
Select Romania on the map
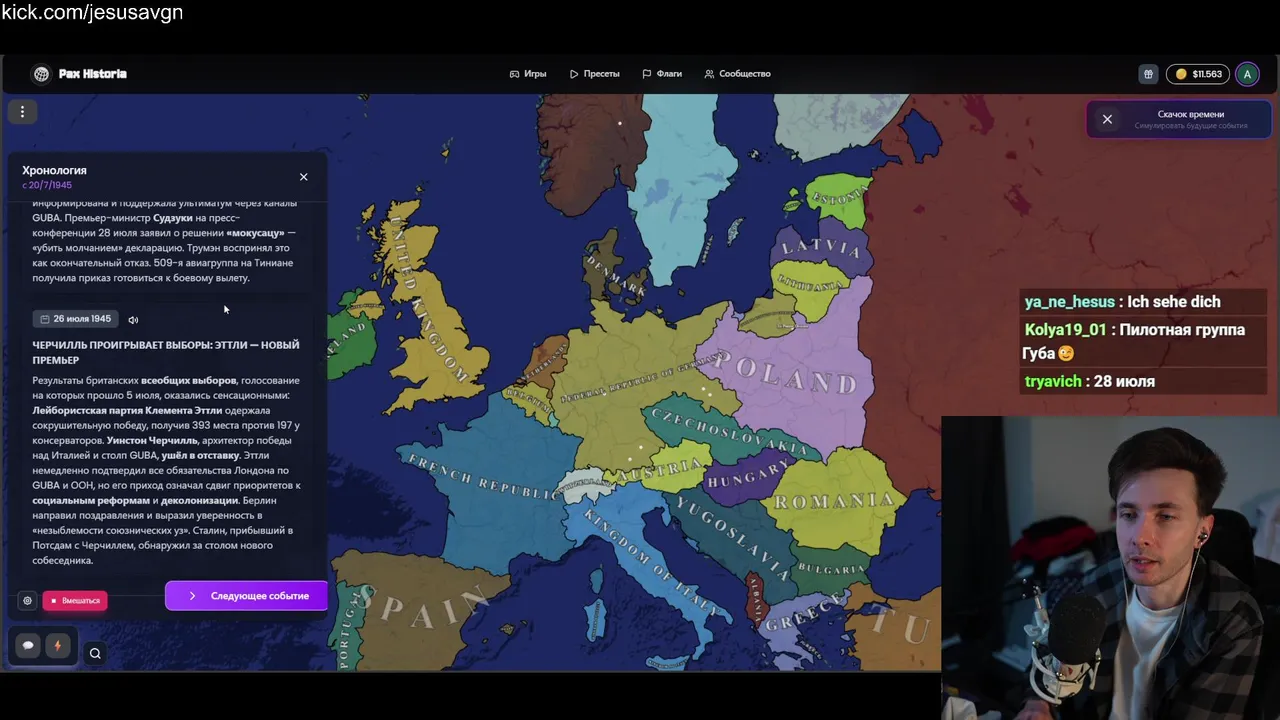click(x=835, y=502)
